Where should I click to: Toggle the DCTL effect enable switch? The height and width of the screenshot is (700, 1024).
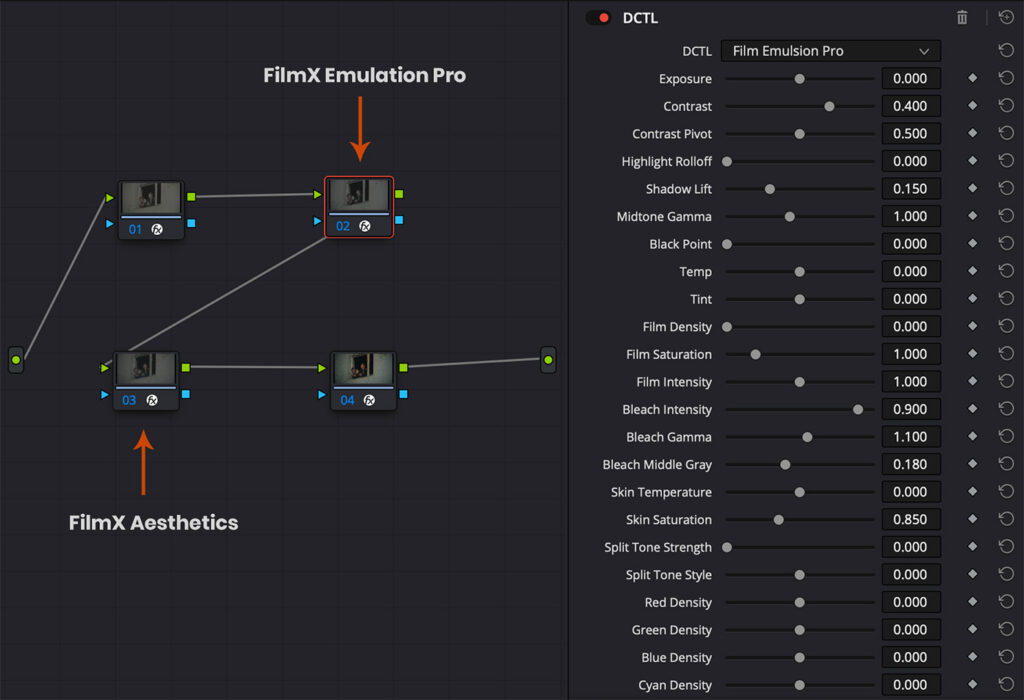[598, 18]
